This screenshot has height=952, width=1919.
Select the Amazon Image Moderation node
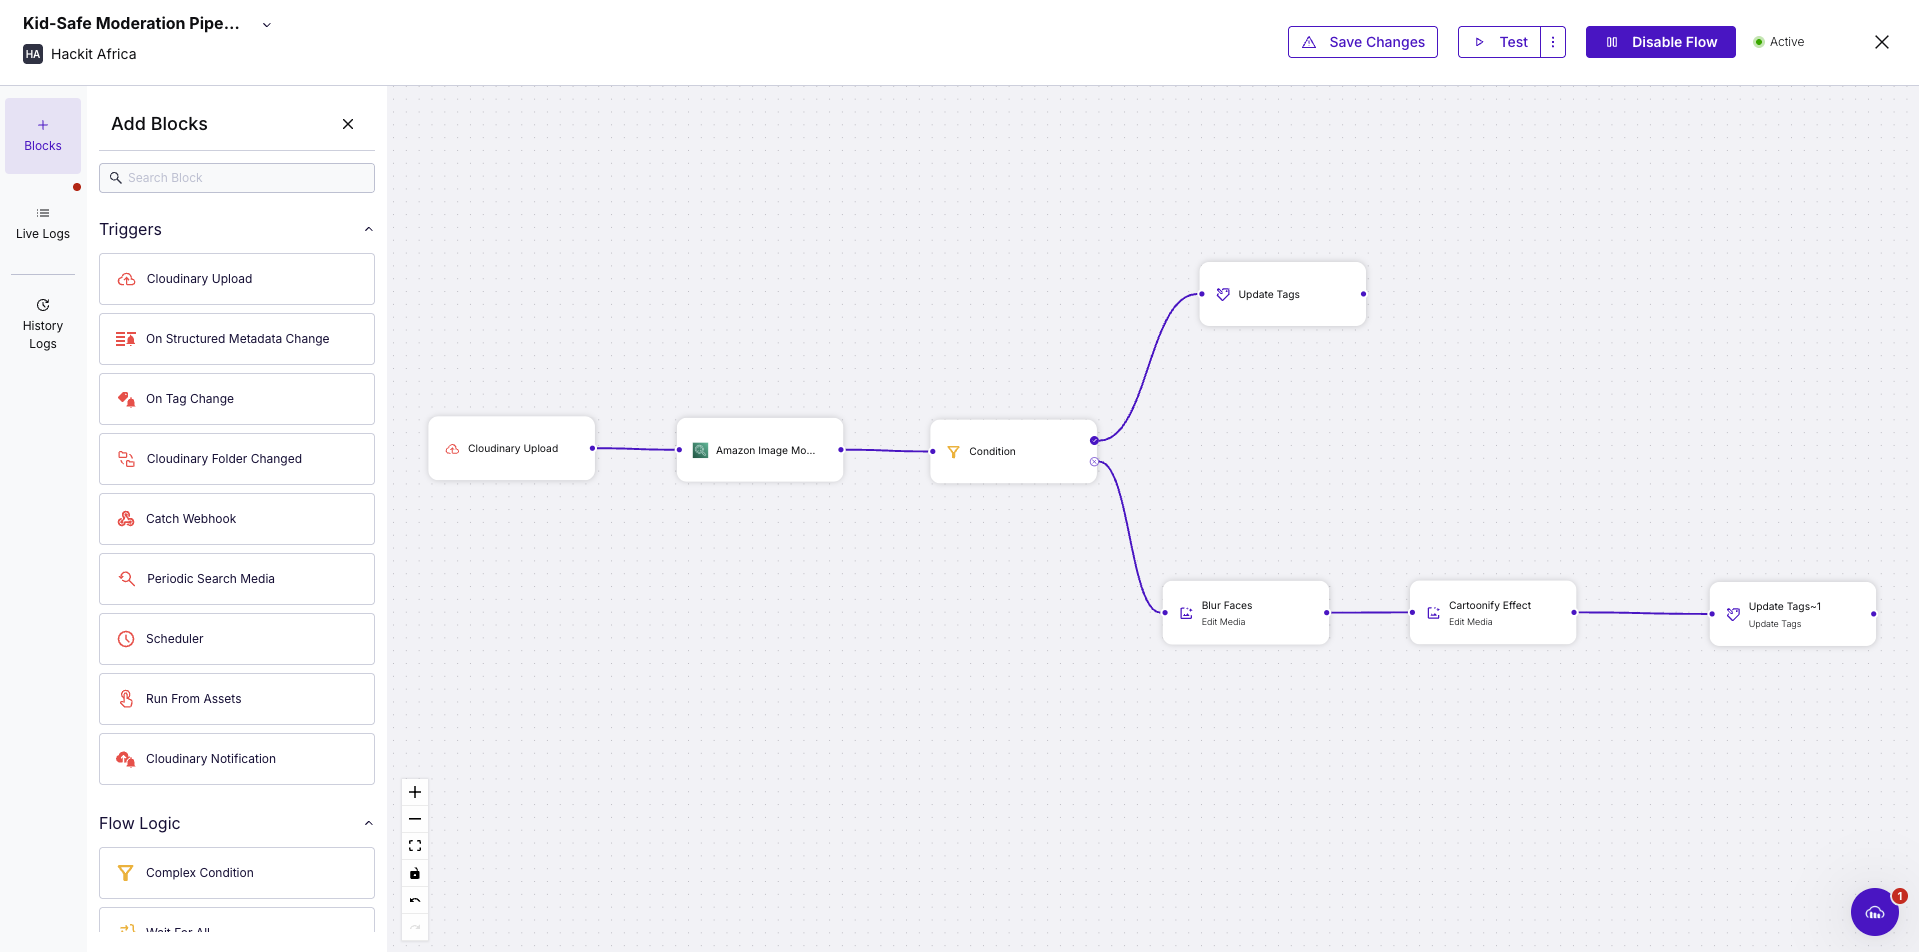(x=760, y=450)
